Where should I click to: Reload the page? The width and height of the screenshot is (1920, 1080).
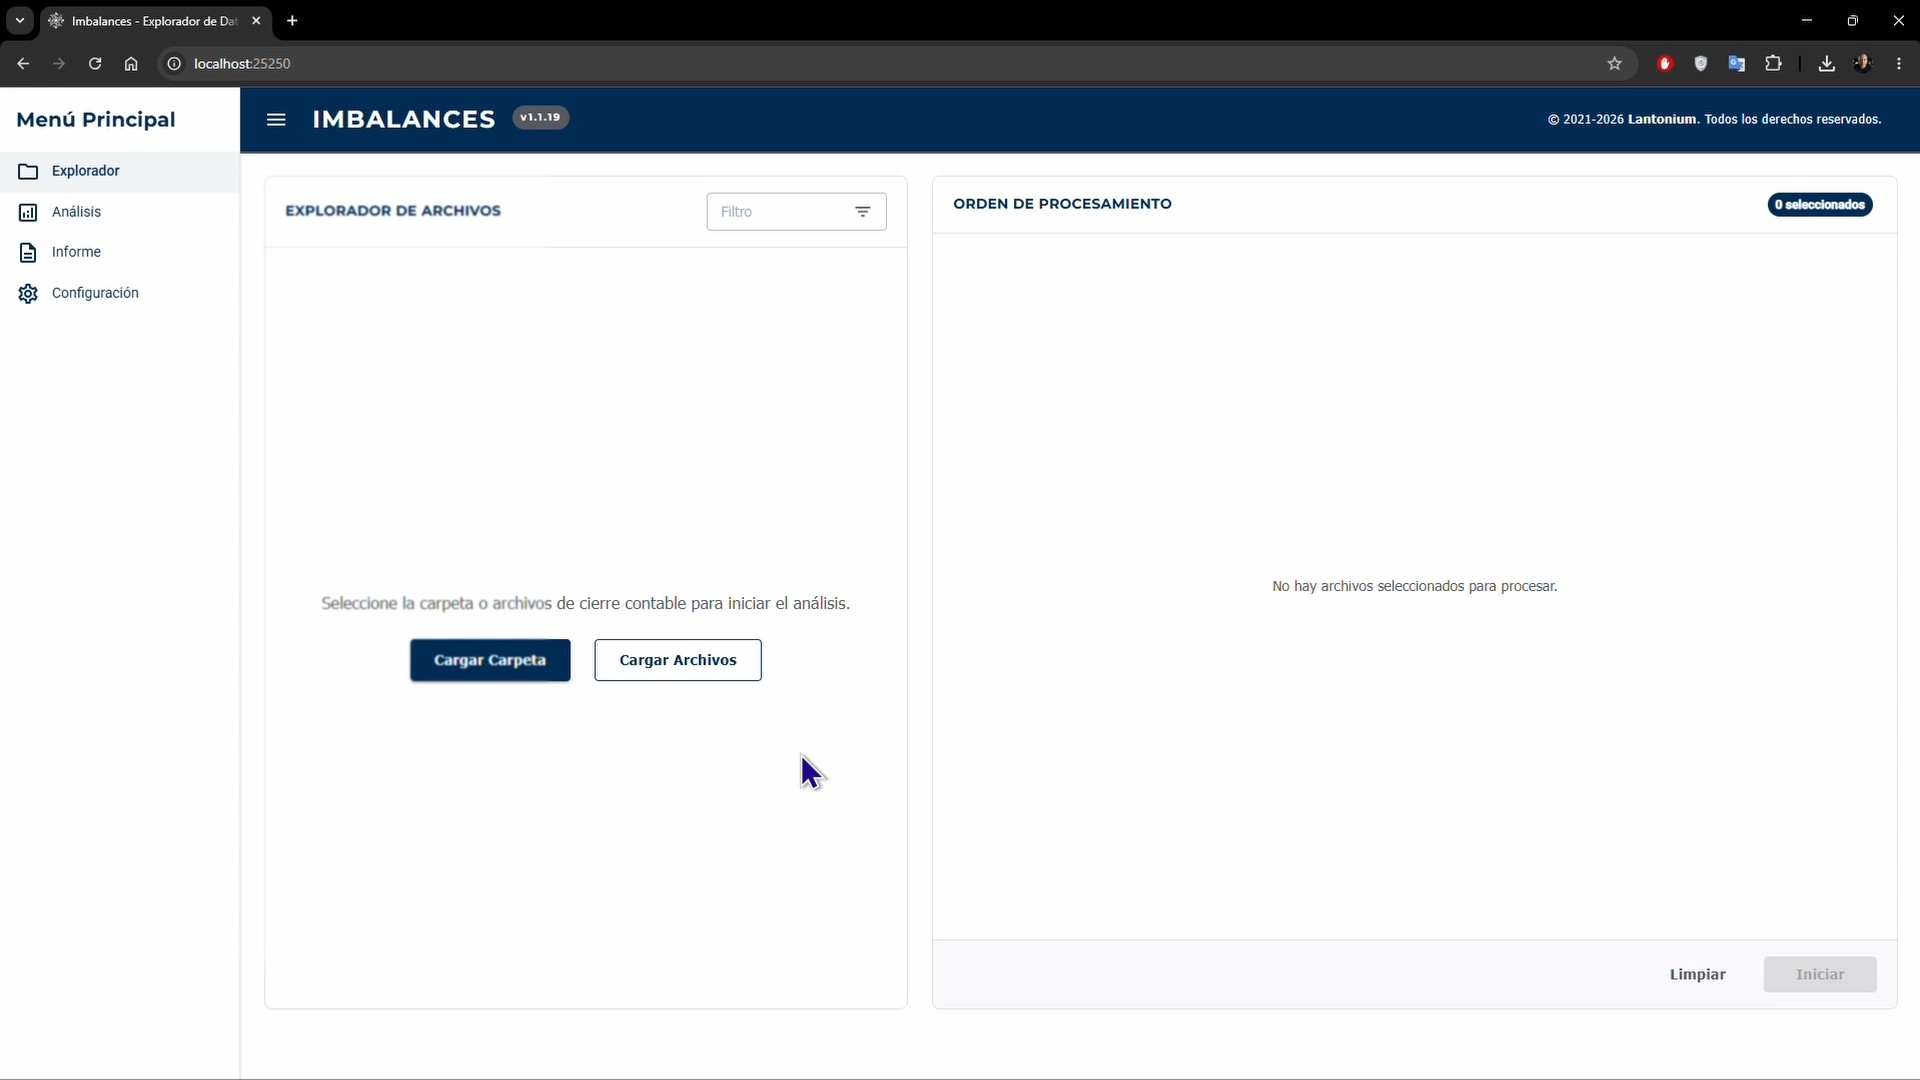95,64
